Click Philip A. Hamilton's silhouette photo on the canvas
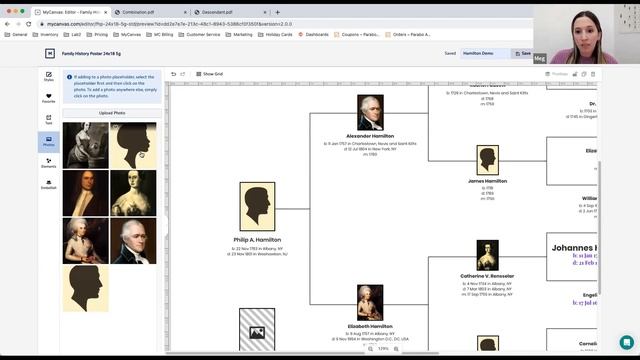640x360 pixels. (257, 207)
